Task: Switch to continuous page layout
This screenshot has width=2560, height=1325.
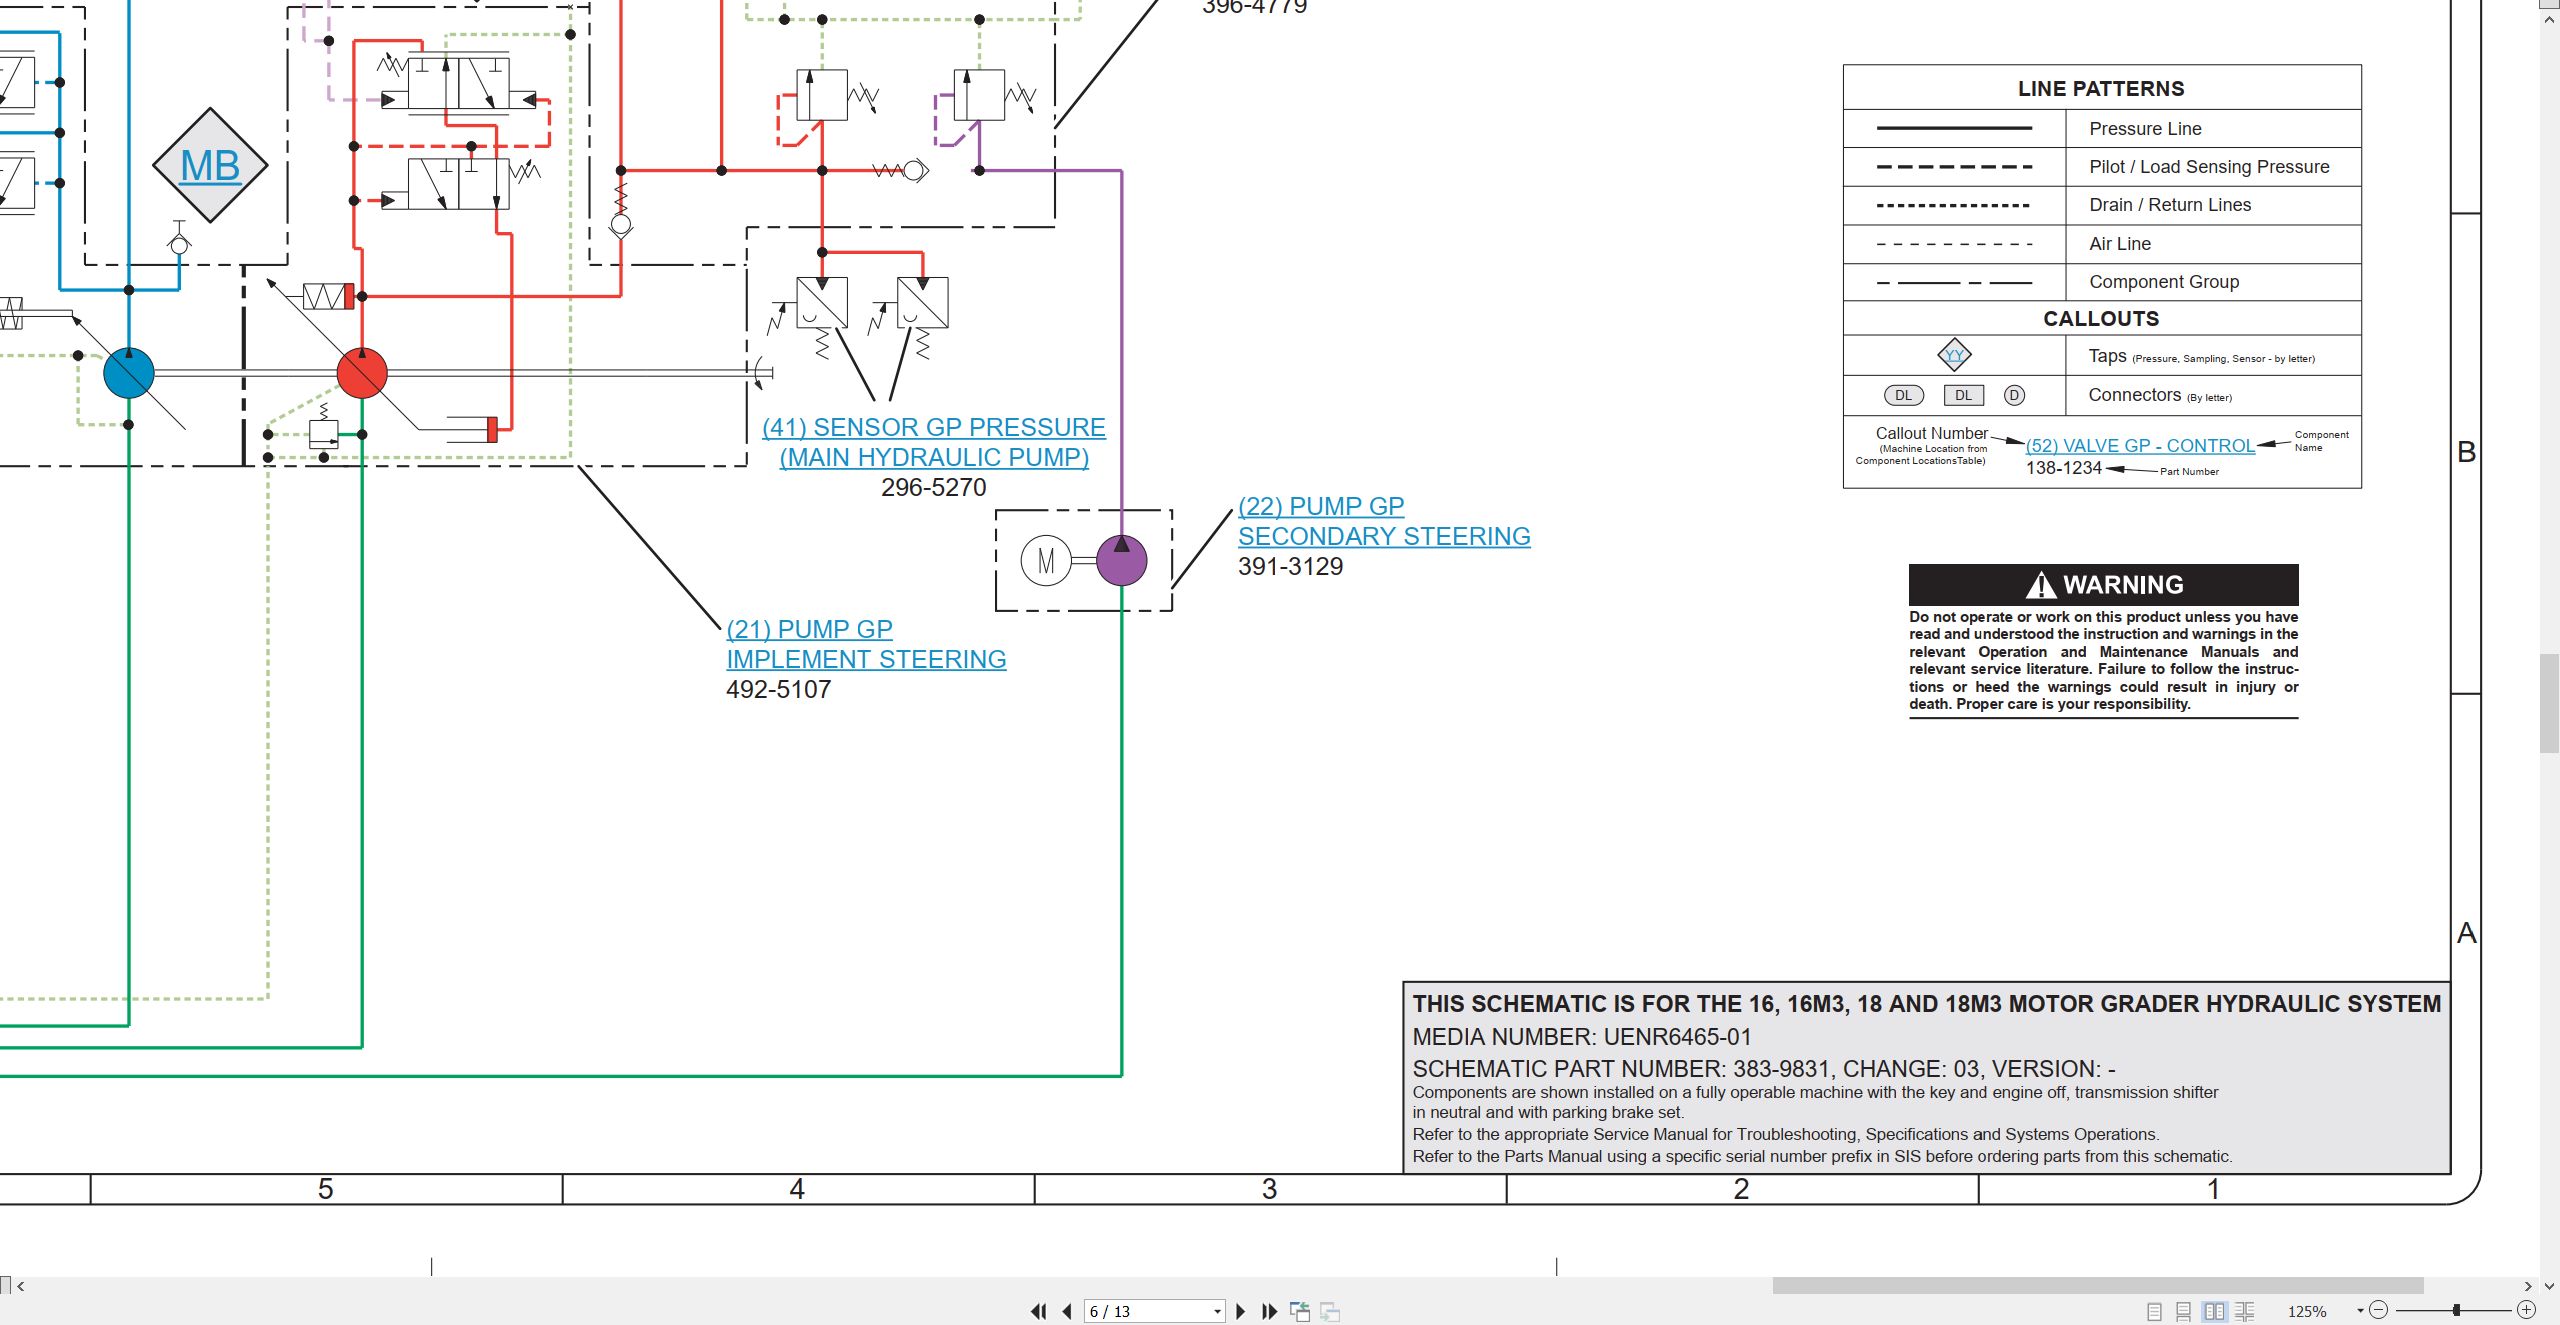Action: (2184, 1311)
